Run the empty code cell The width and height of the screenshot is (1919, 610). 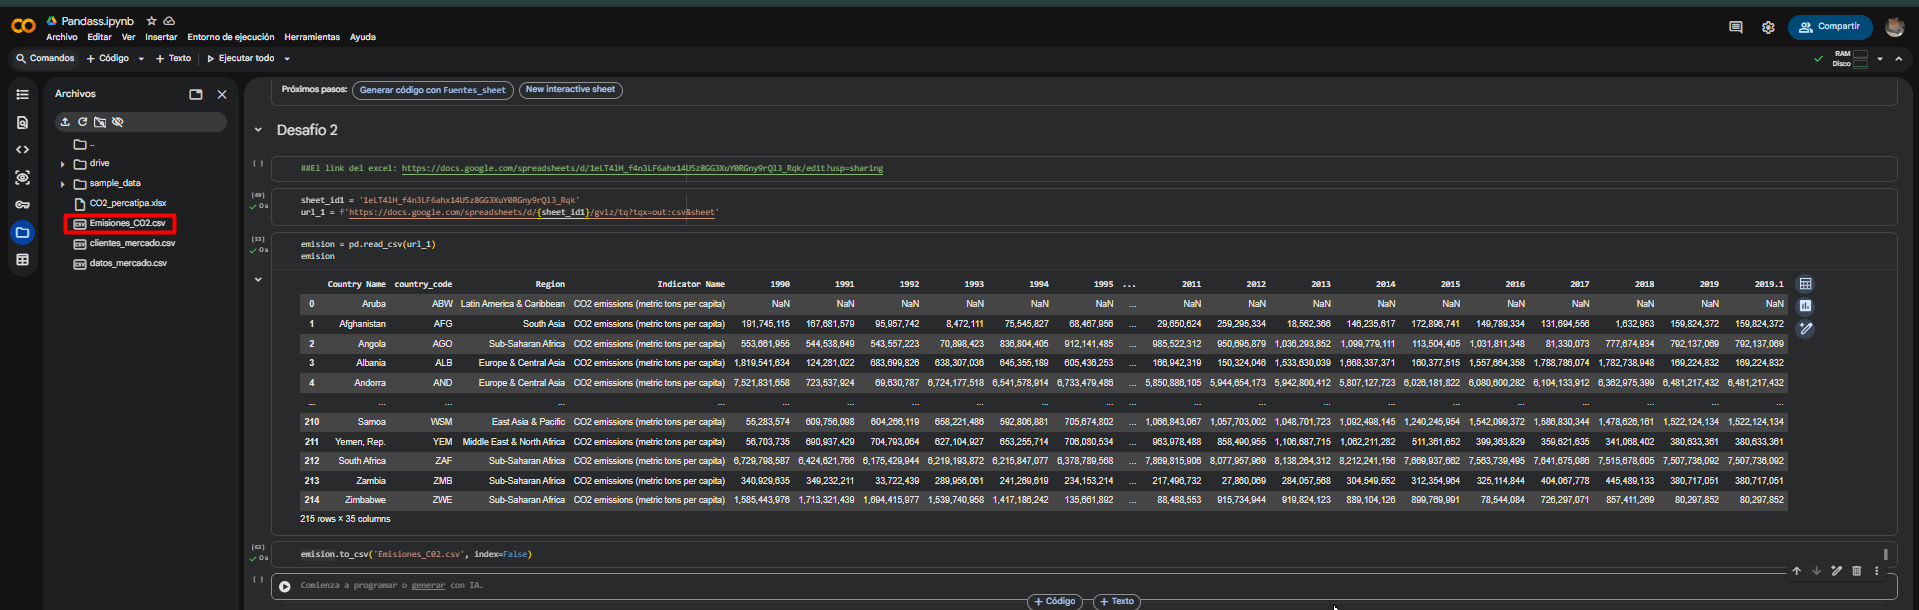coord(285,586)
